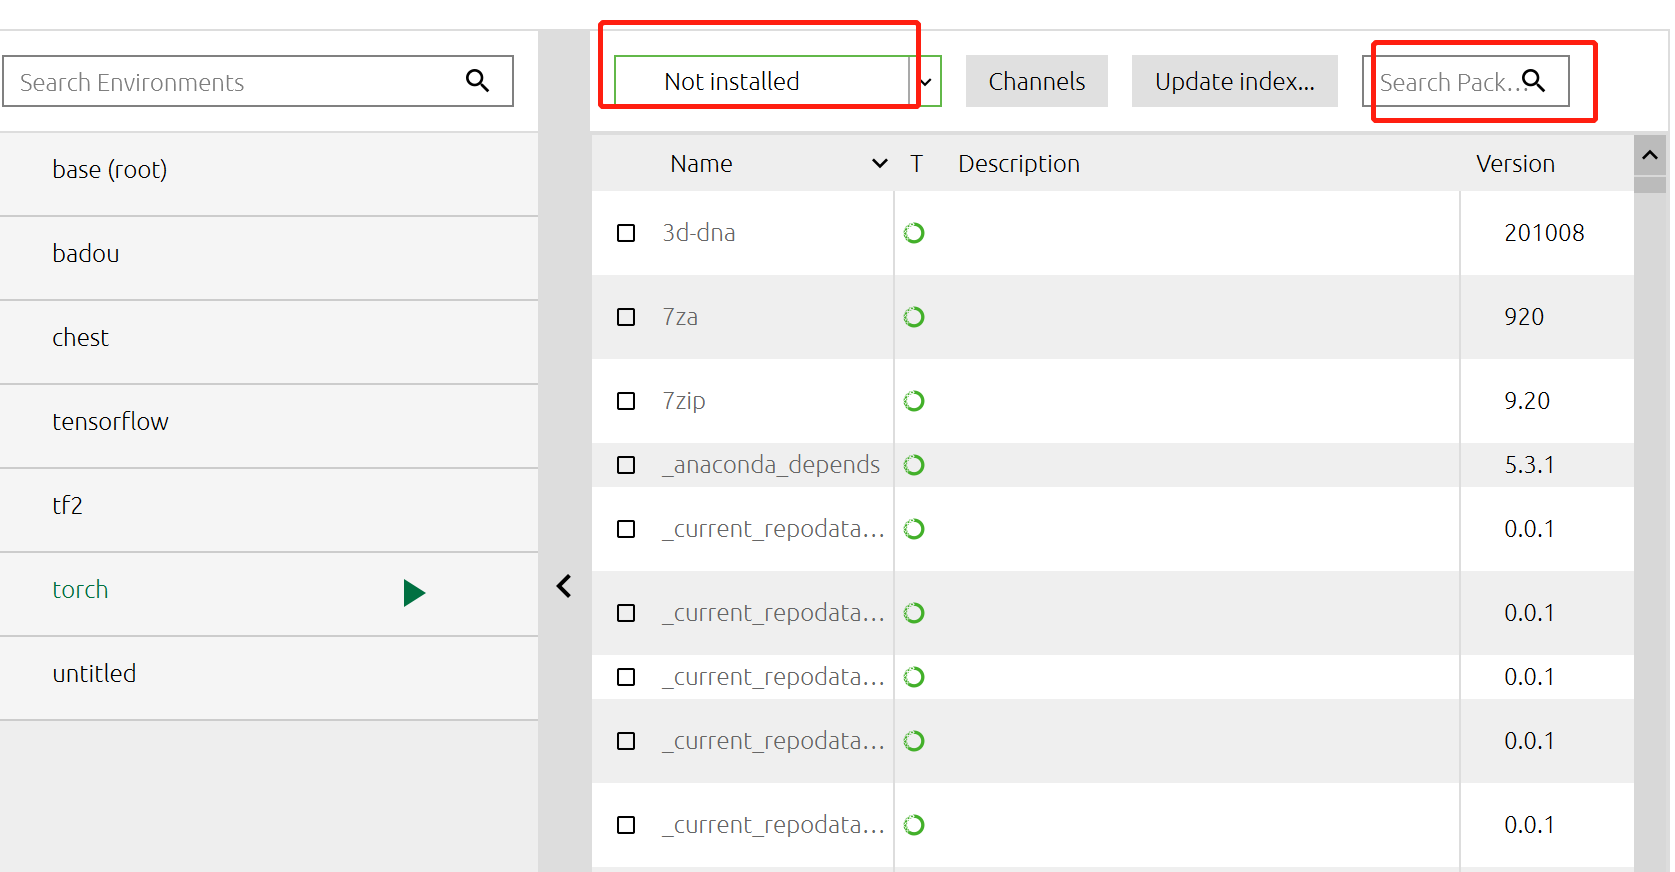Click version 9.20 of 7zip
The width and height of the screenshot is (1675, 872).
1527,401
